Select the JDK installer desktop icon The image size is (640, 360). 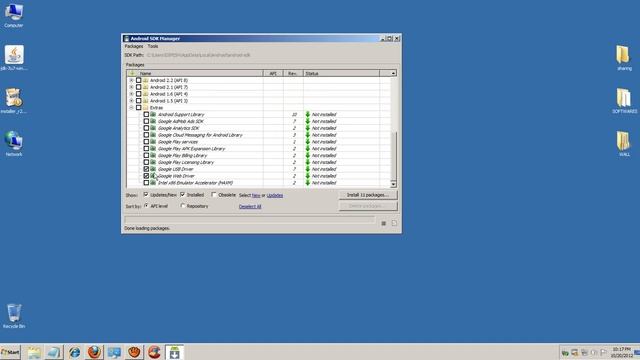(14, 58)
